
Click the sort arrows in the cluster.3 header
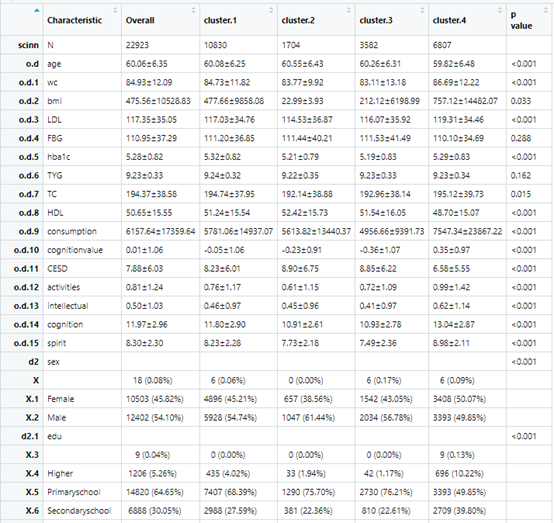[422, 10]
